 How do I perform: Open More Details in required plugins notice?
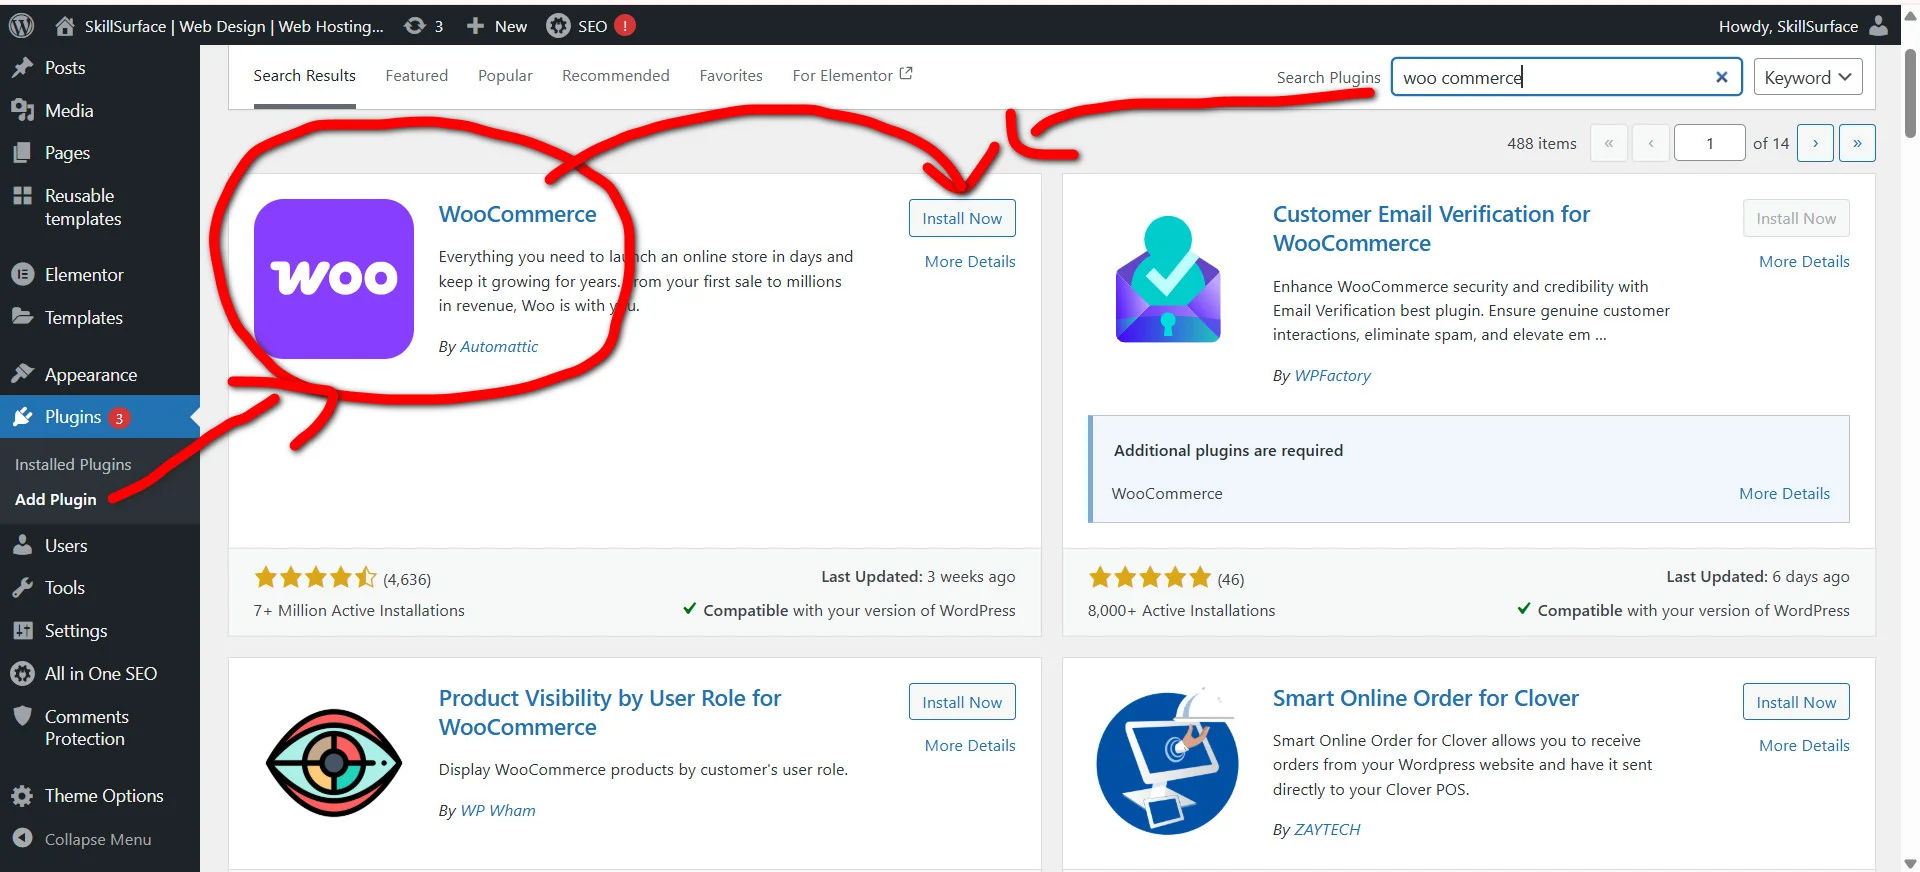coord(1784,494)
